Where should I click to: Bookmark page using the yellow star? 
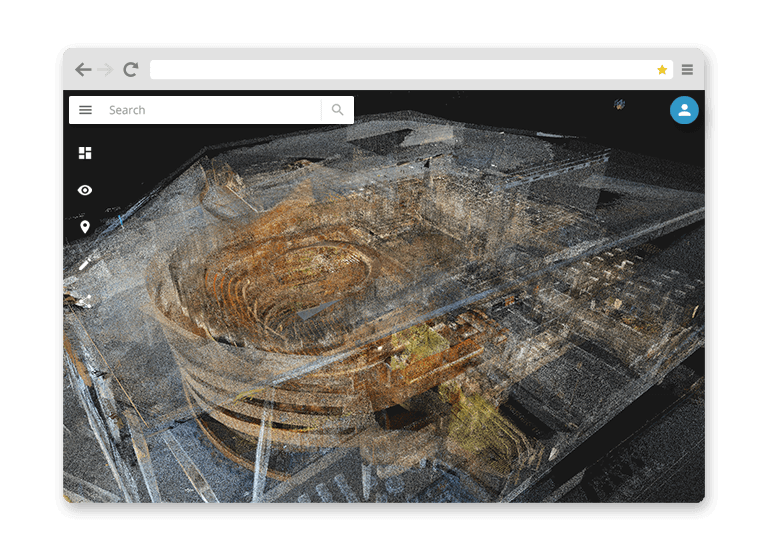point(662,70)
